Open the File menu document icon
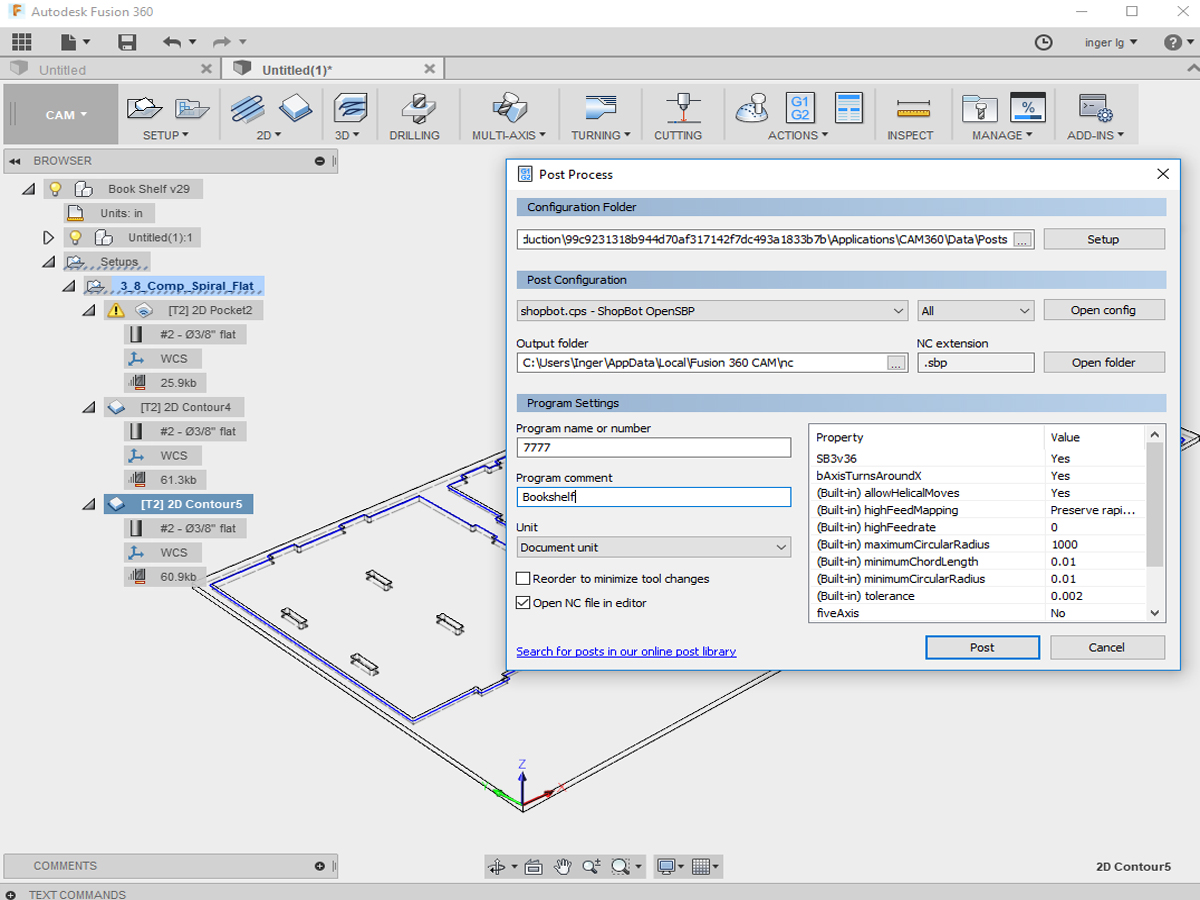 69,42
